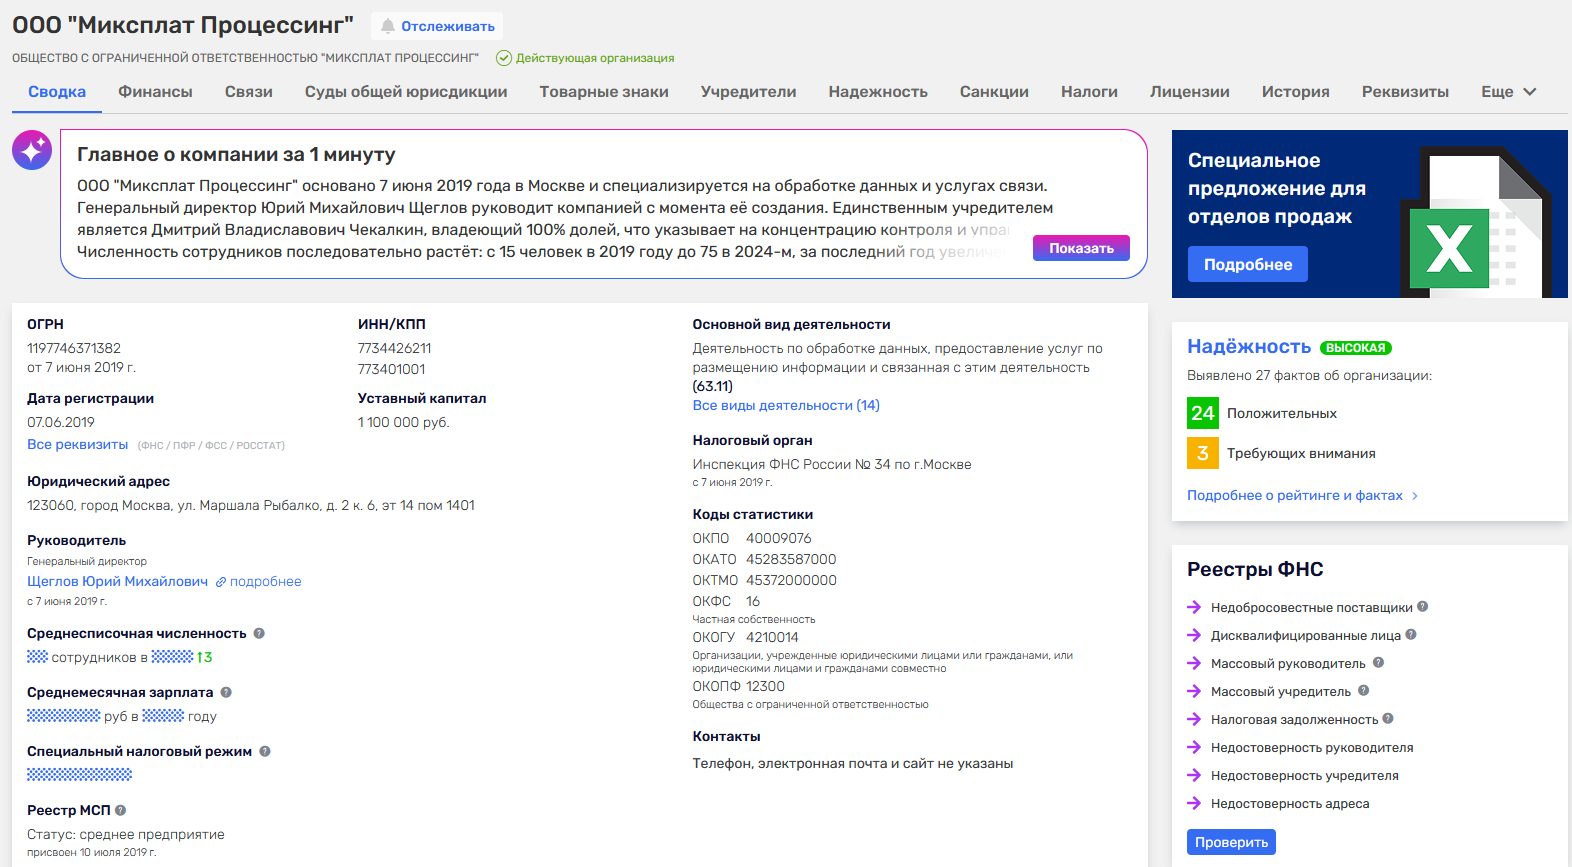Open Все виды деятельности (14) list
Viewport: 1572px width, 867px height.
coord(786,405)
